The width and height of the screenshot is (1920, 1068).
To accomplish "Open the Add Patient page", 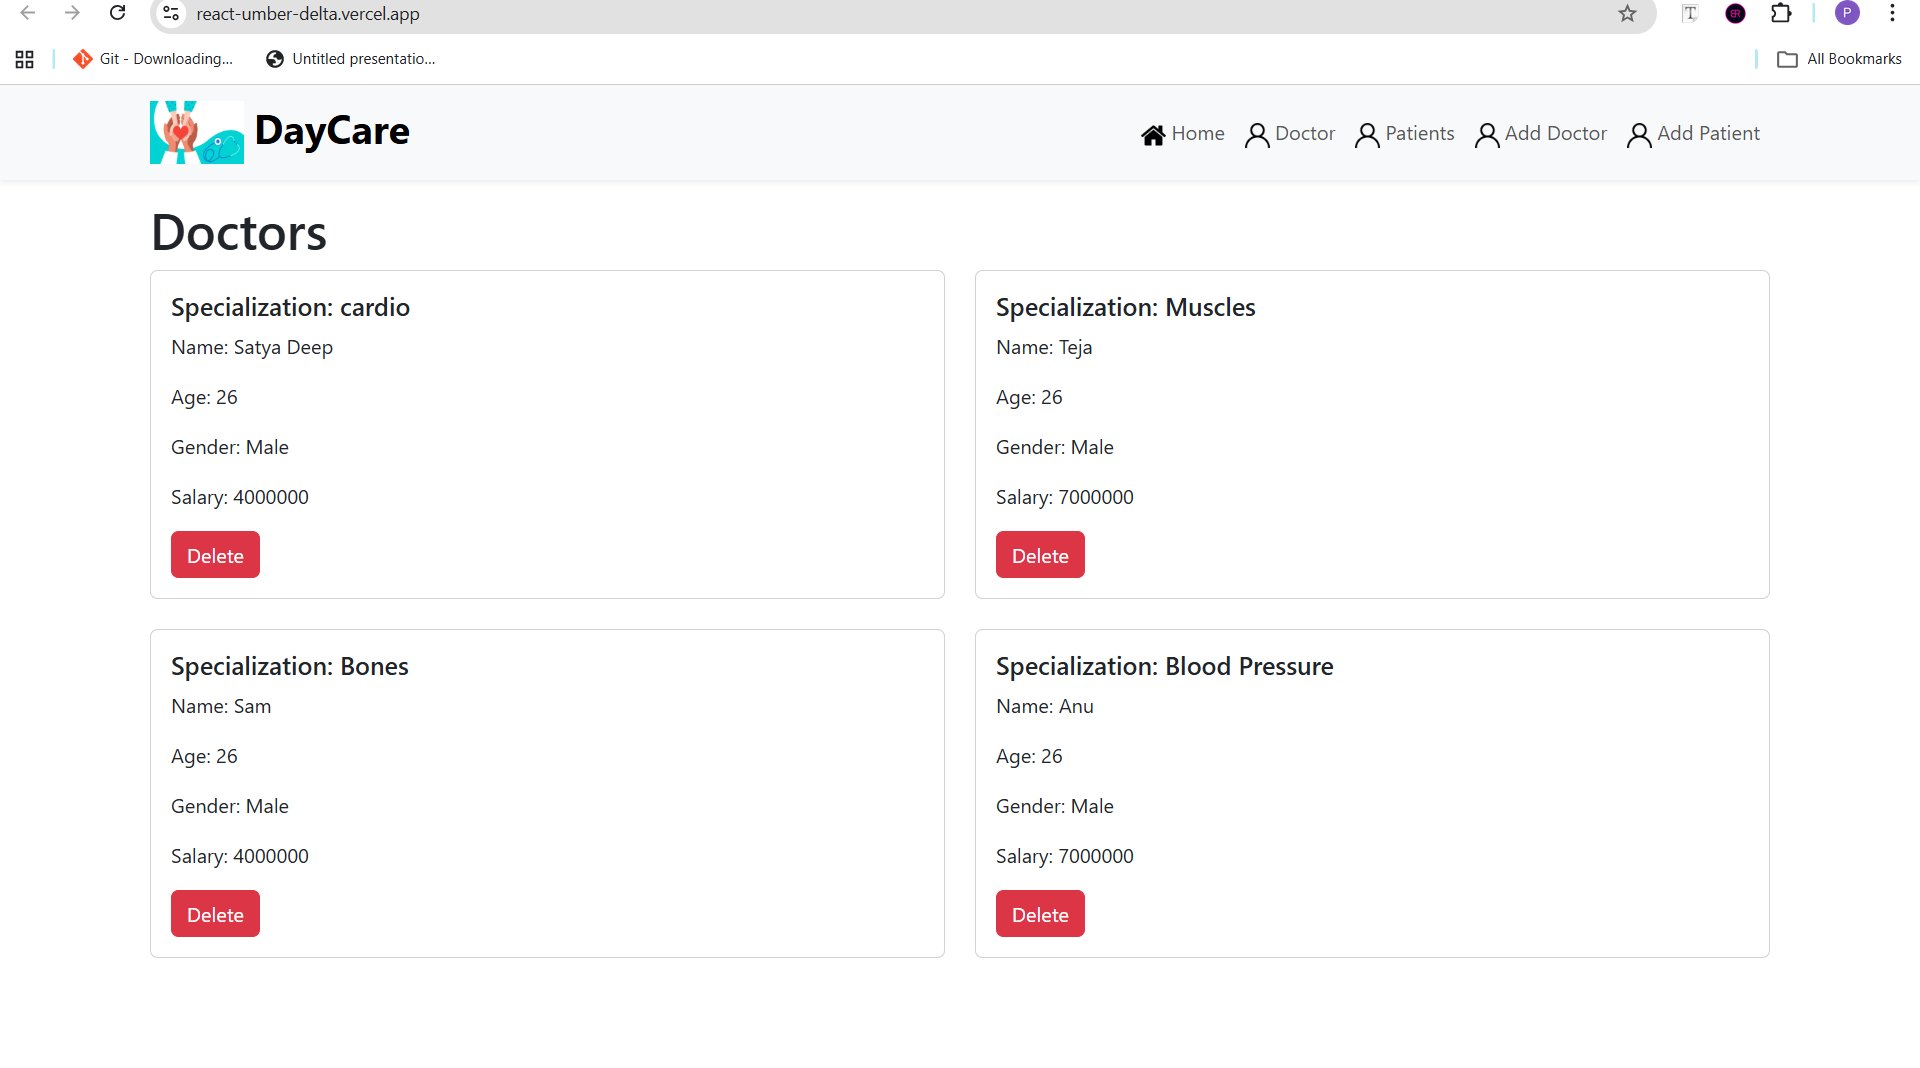I will tap(1708, 134).
